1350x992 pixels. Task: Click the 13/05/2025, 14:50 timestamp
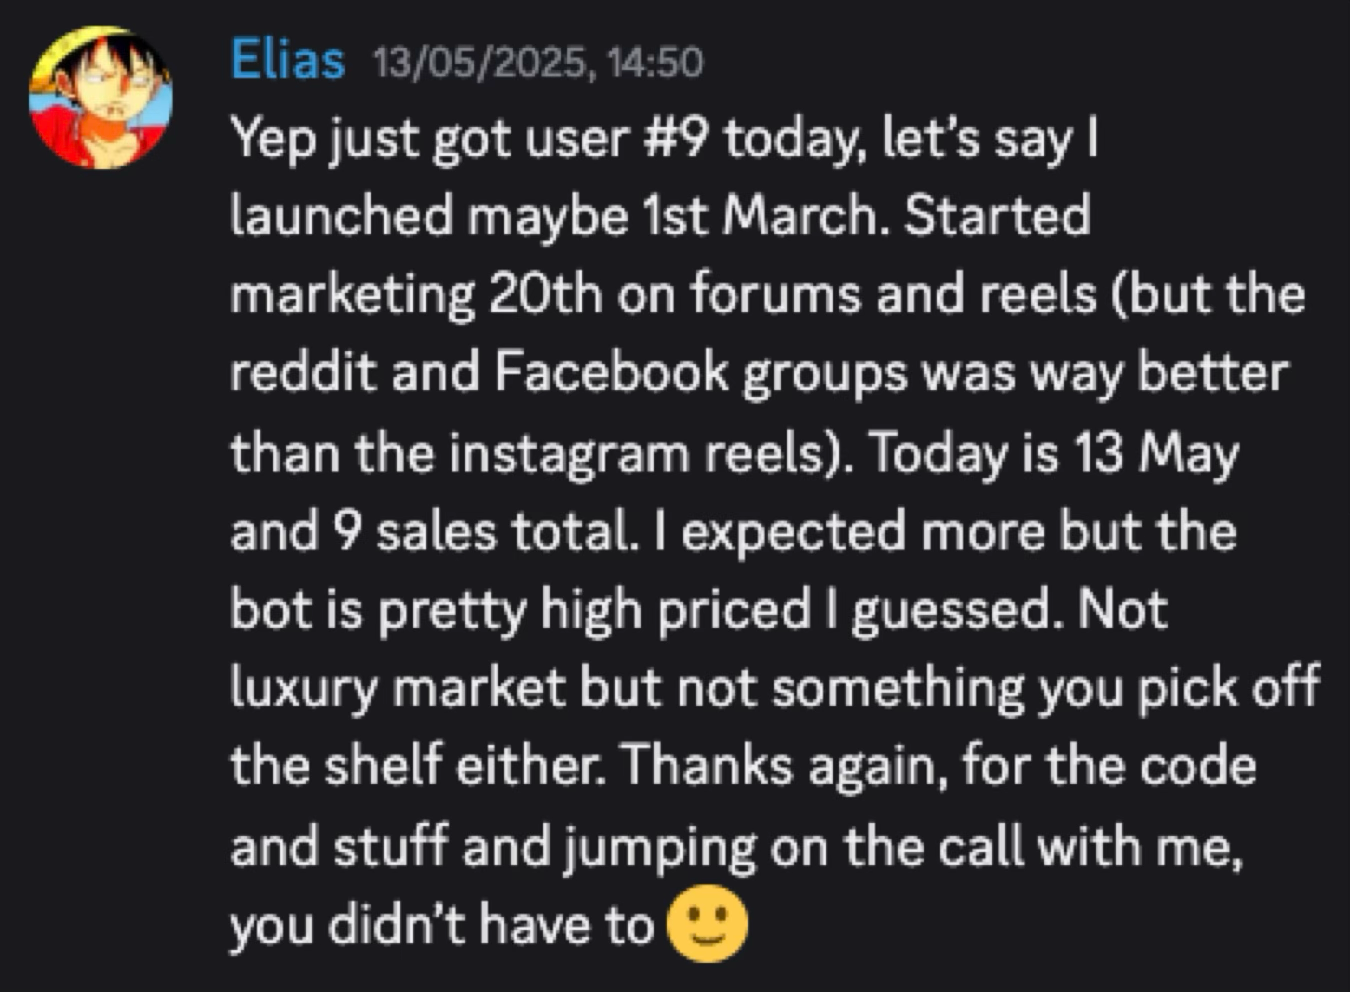538,62
